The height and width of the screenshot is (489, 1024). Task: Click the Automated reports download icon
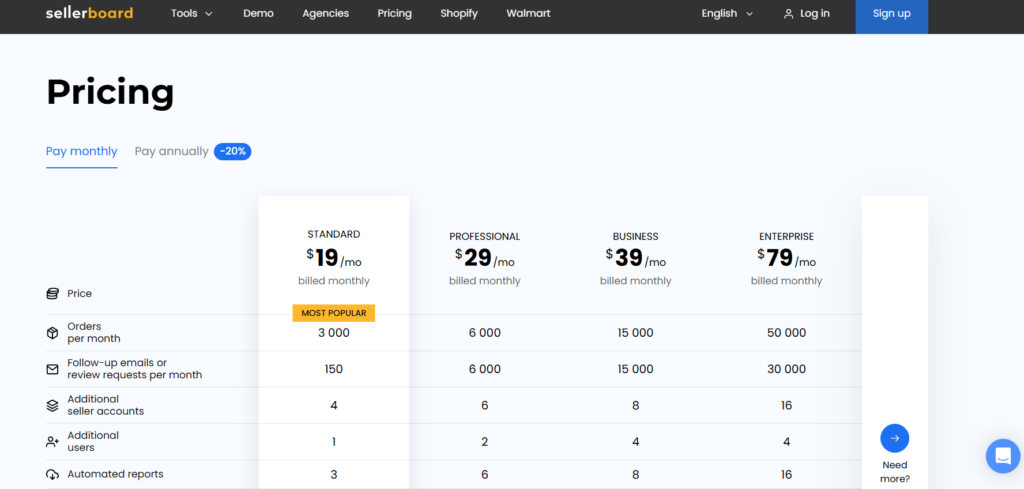(52, 474)
